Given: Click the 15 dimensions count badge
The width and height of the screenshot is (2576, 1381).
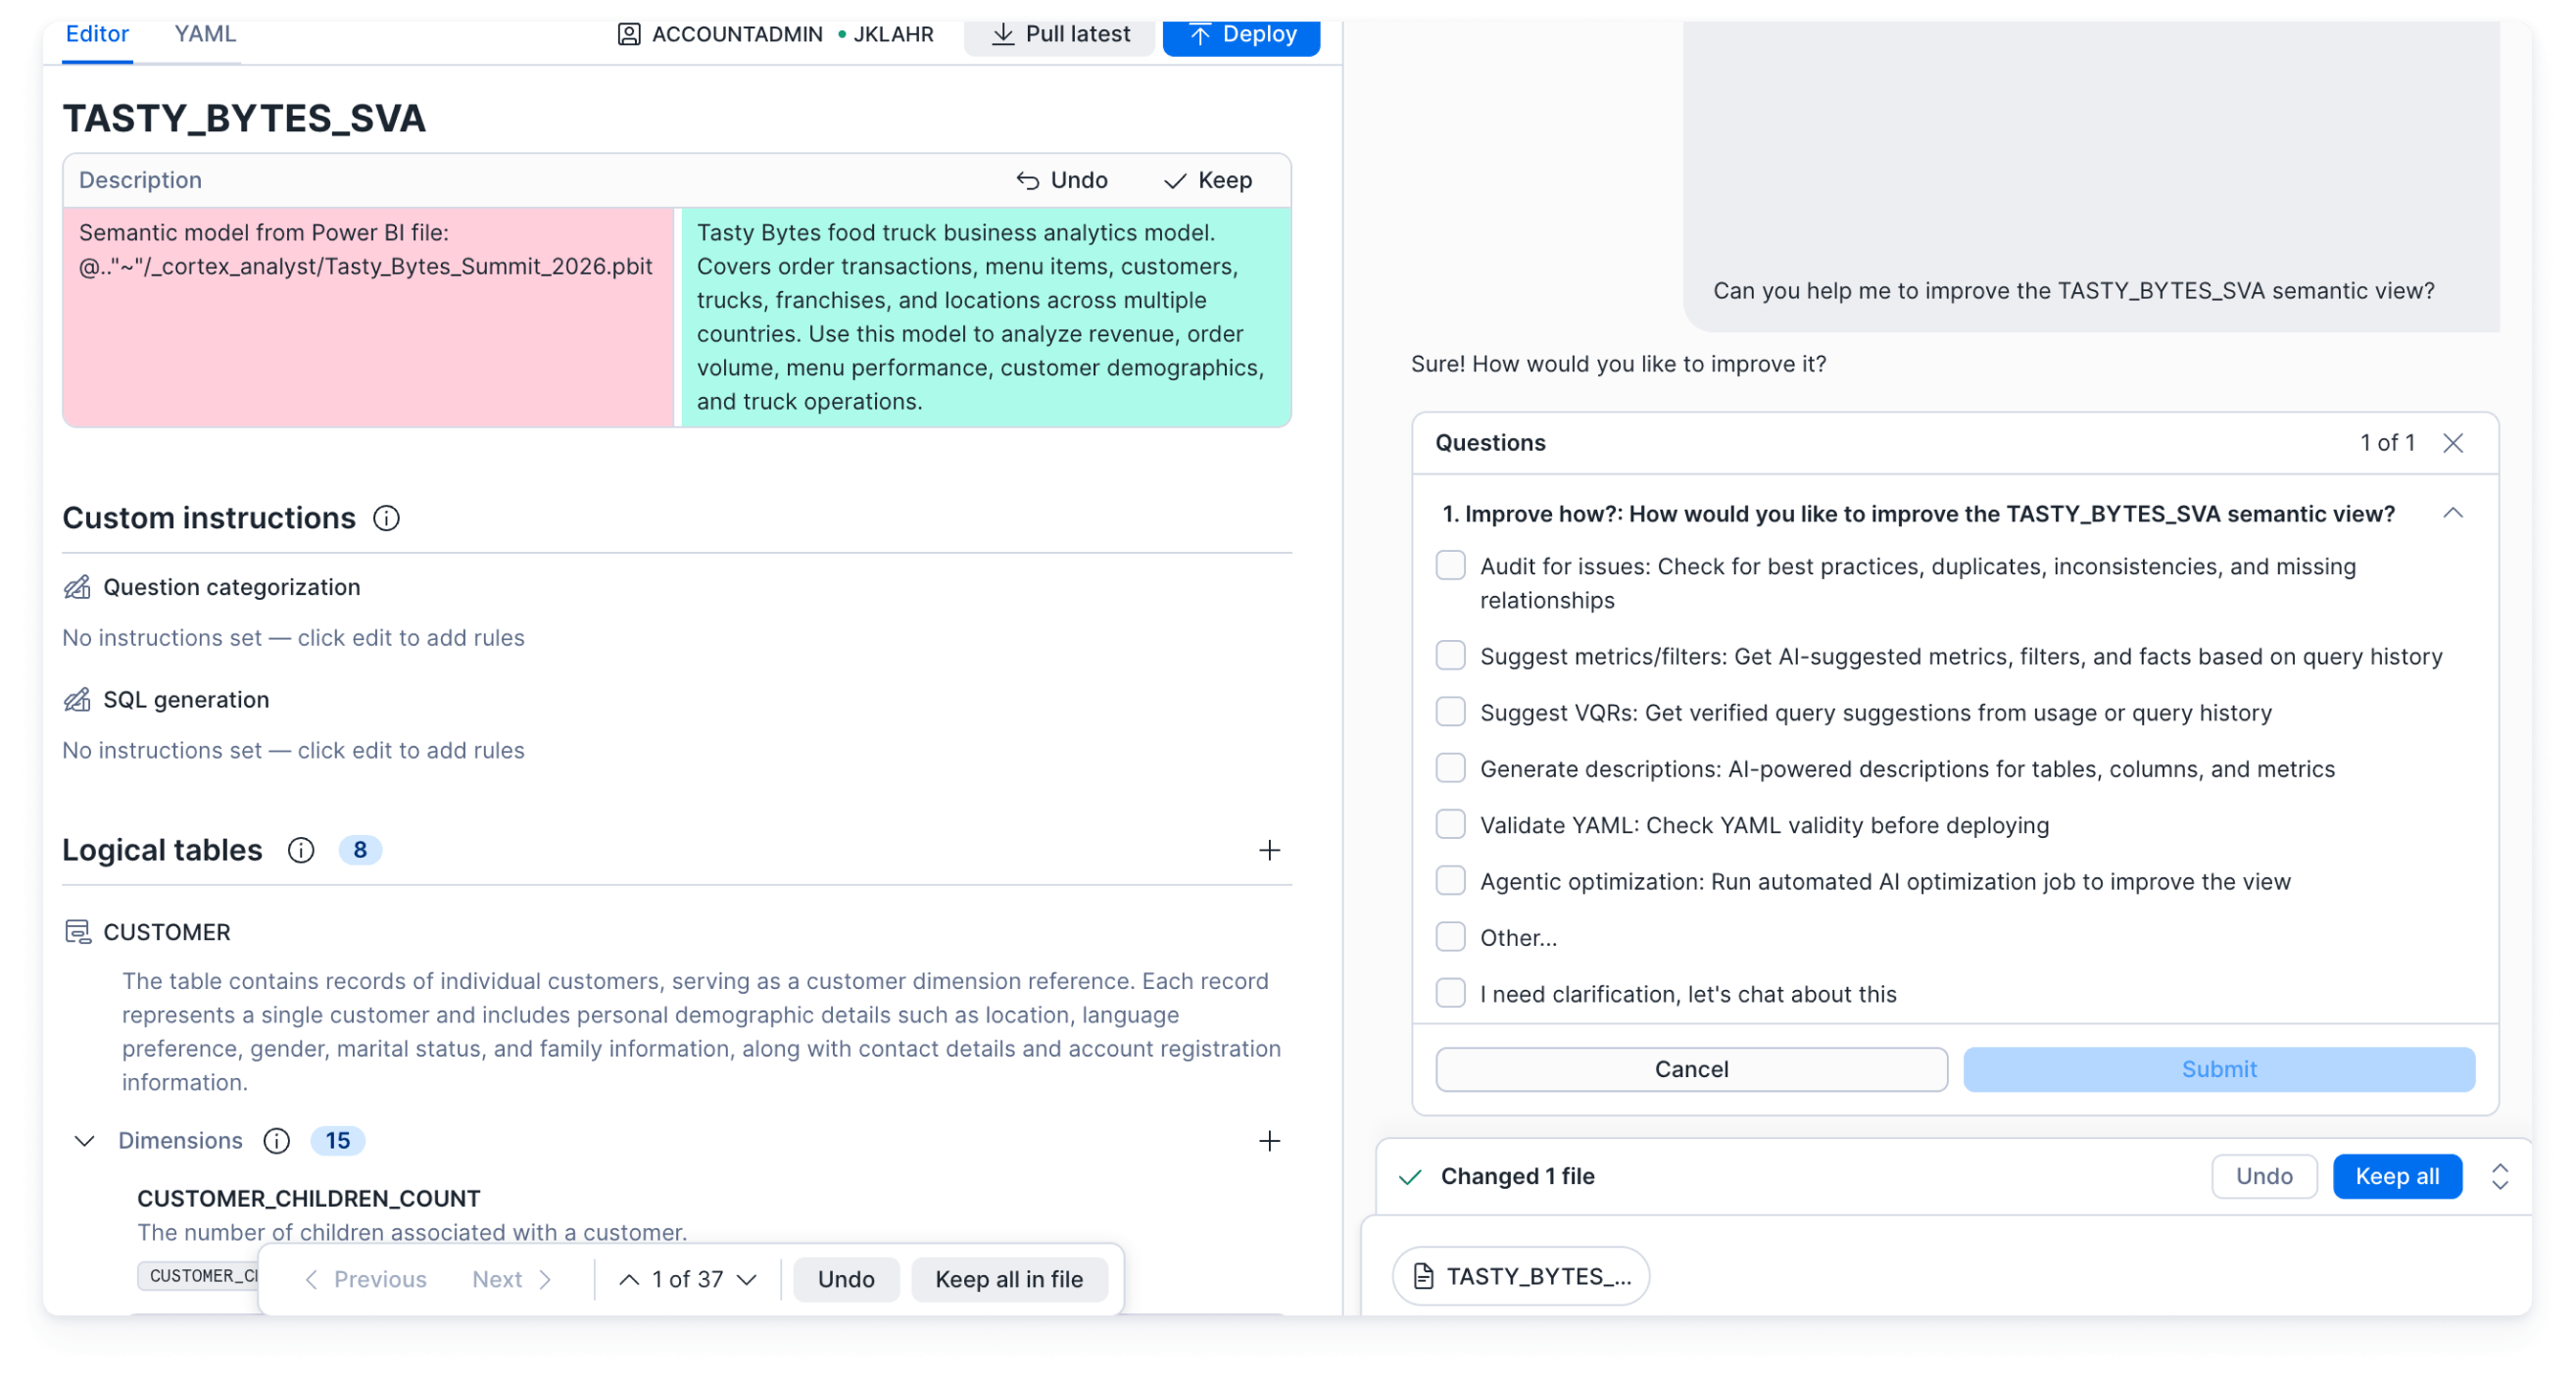Looking at the screenshot, I should [338, 1141].
